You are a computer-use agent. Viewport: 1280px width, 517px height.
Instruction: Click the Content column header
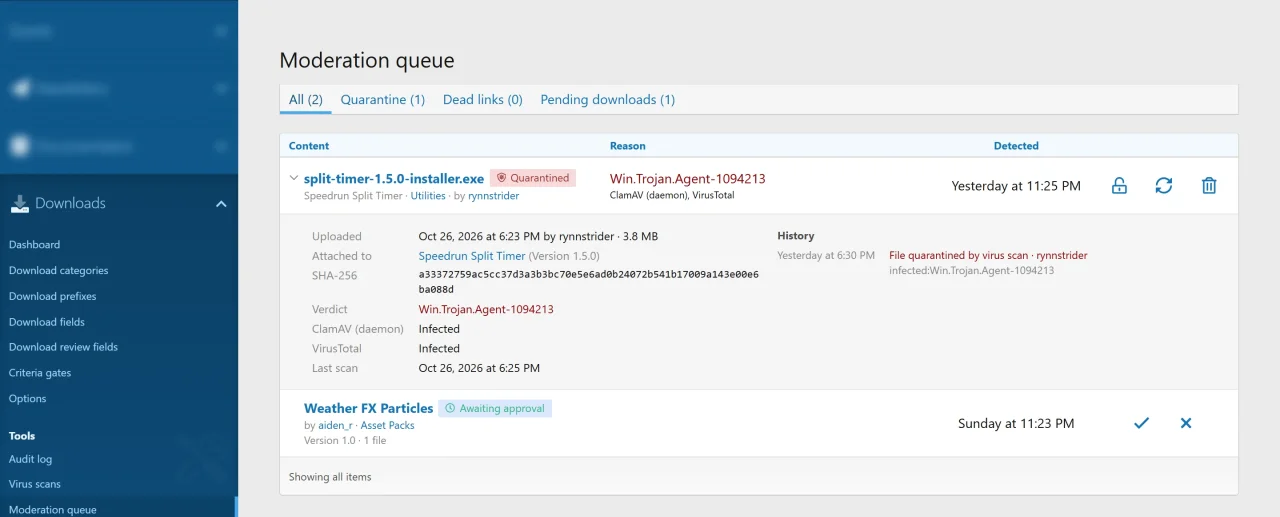[309, 146]
